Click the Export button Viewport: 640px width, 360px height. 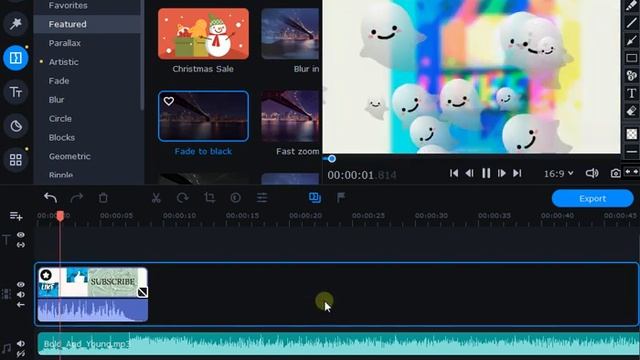(592, 198)
